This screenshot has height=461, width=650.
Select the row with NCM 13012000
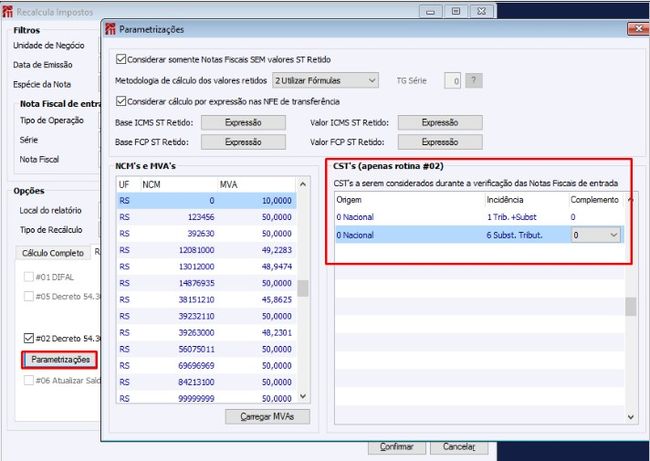click(206, 267)
